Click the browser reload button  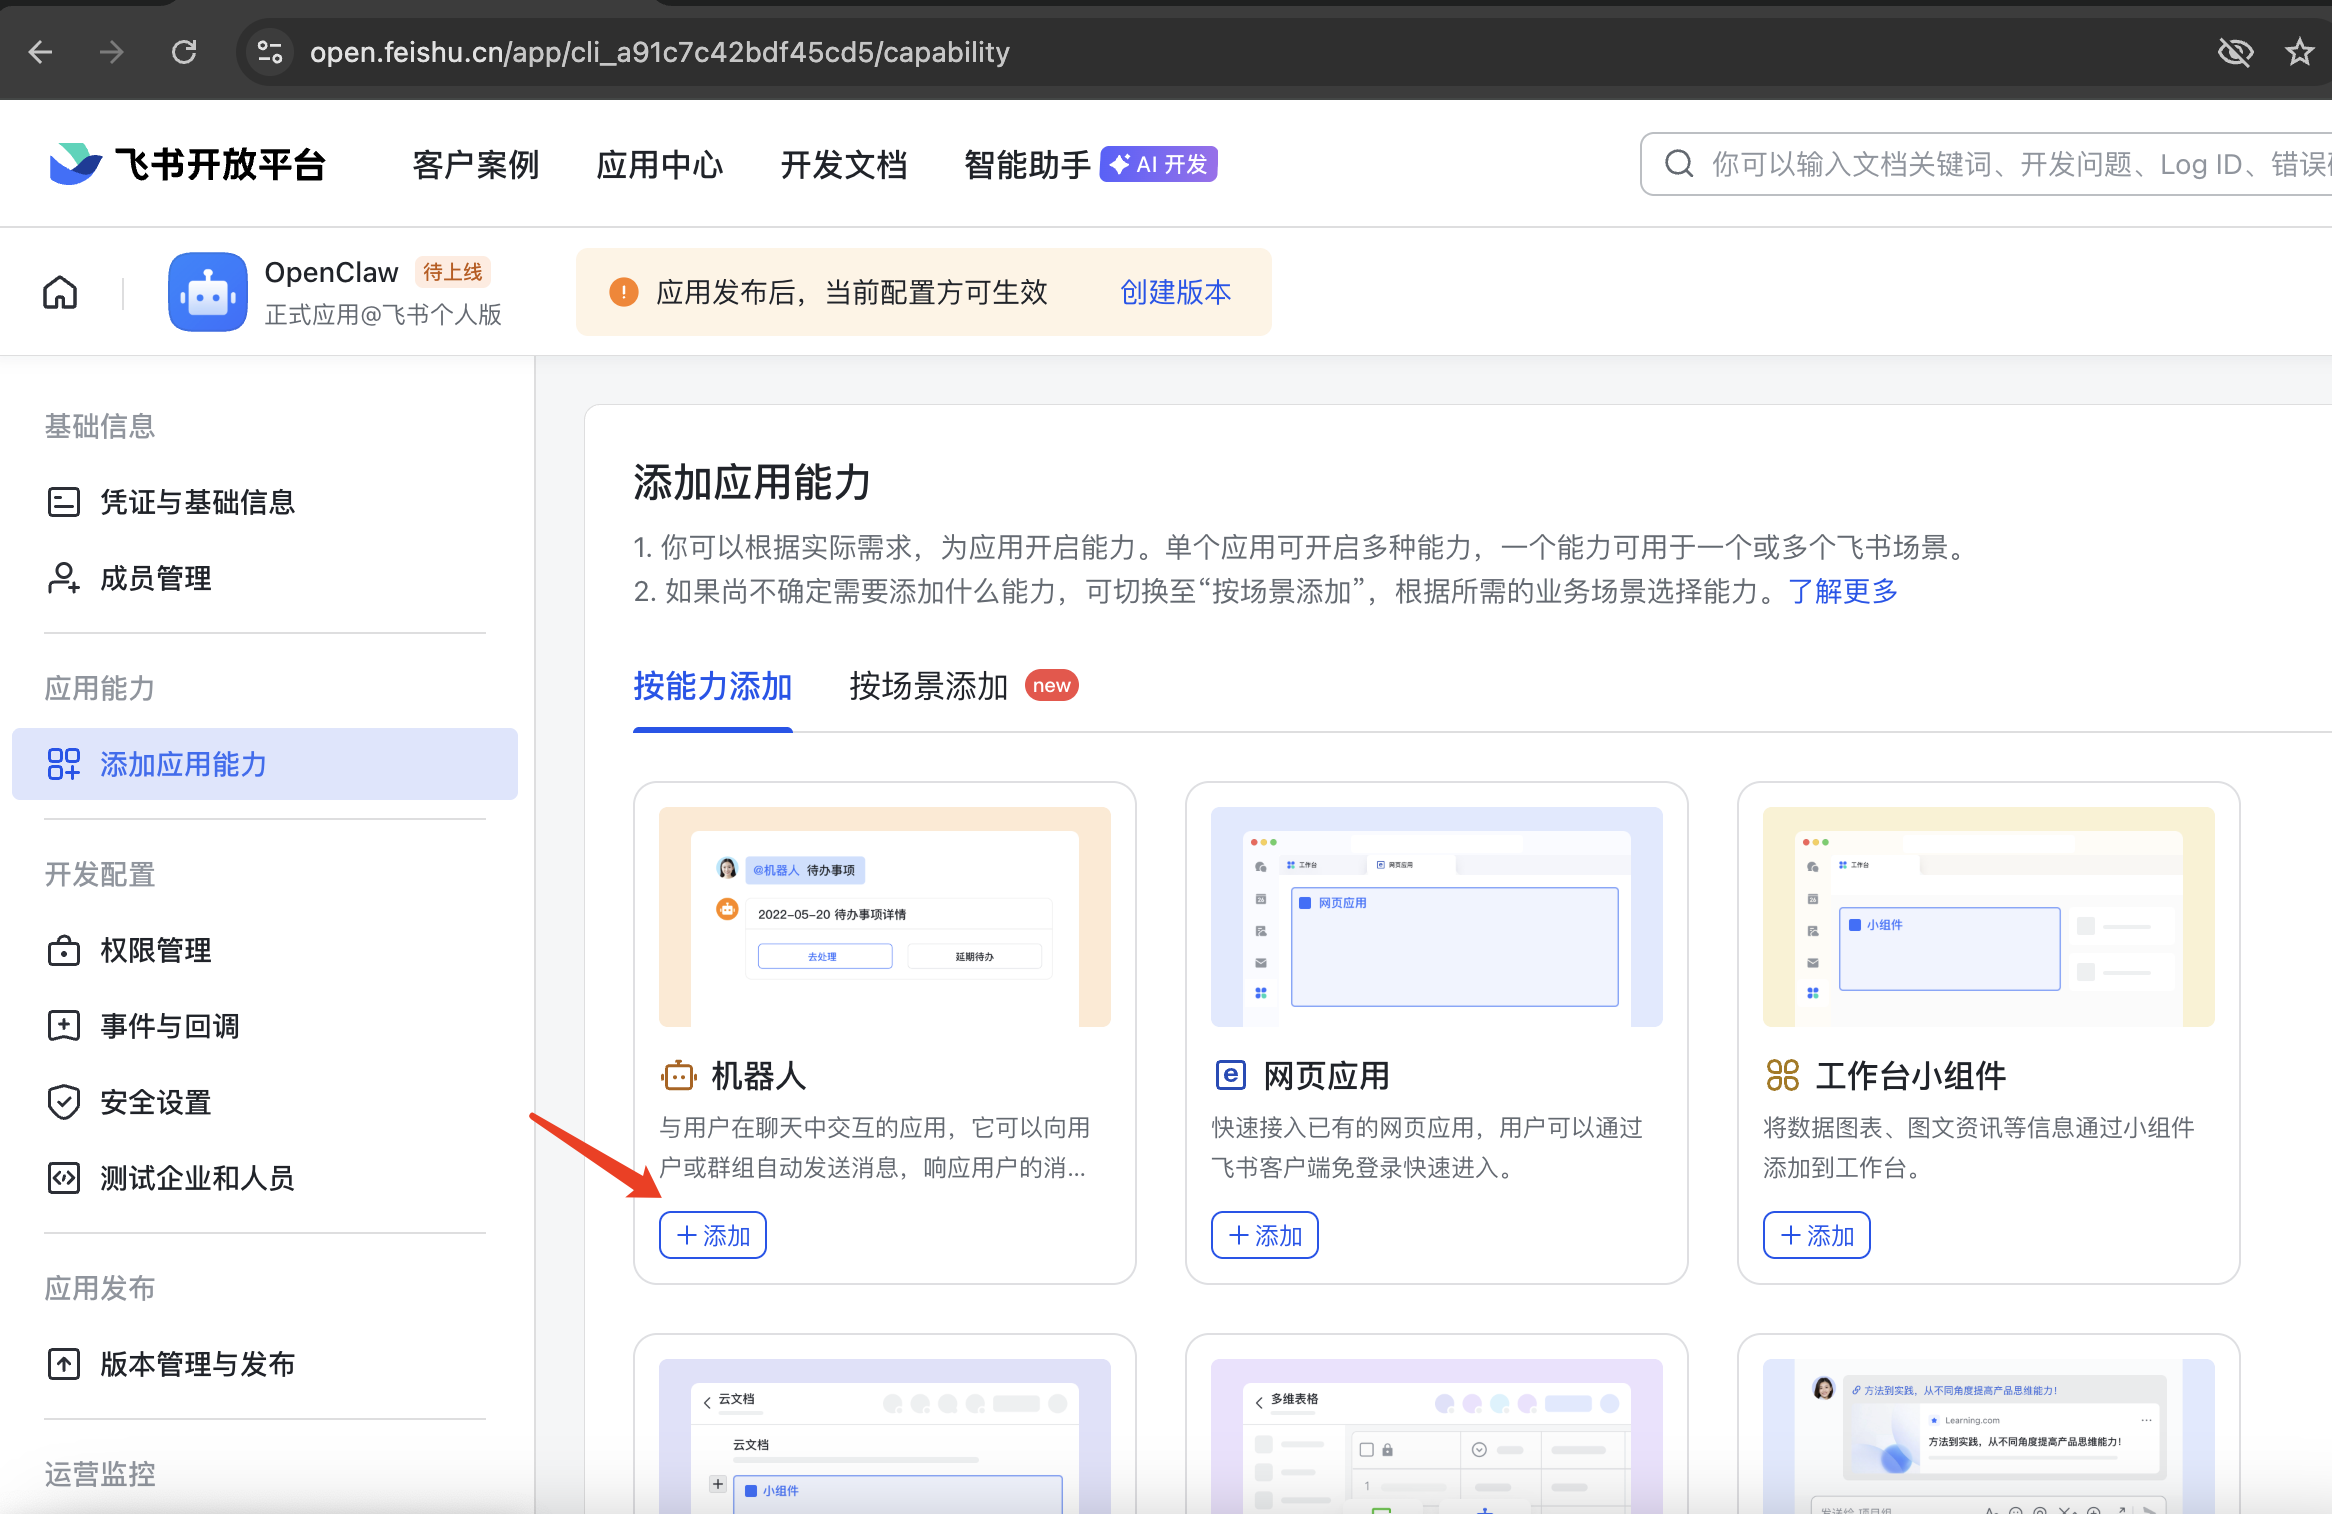[184, 52]
